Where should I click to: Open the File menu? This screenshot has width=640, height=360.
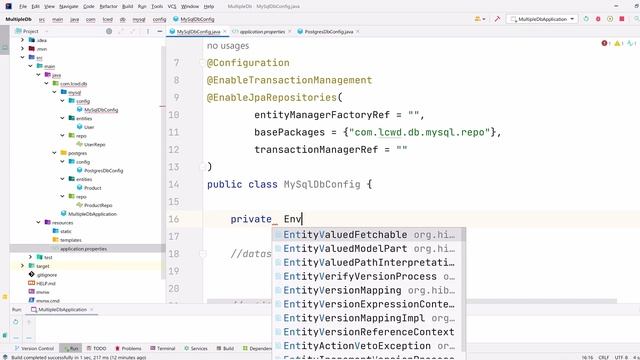[23, 6]
